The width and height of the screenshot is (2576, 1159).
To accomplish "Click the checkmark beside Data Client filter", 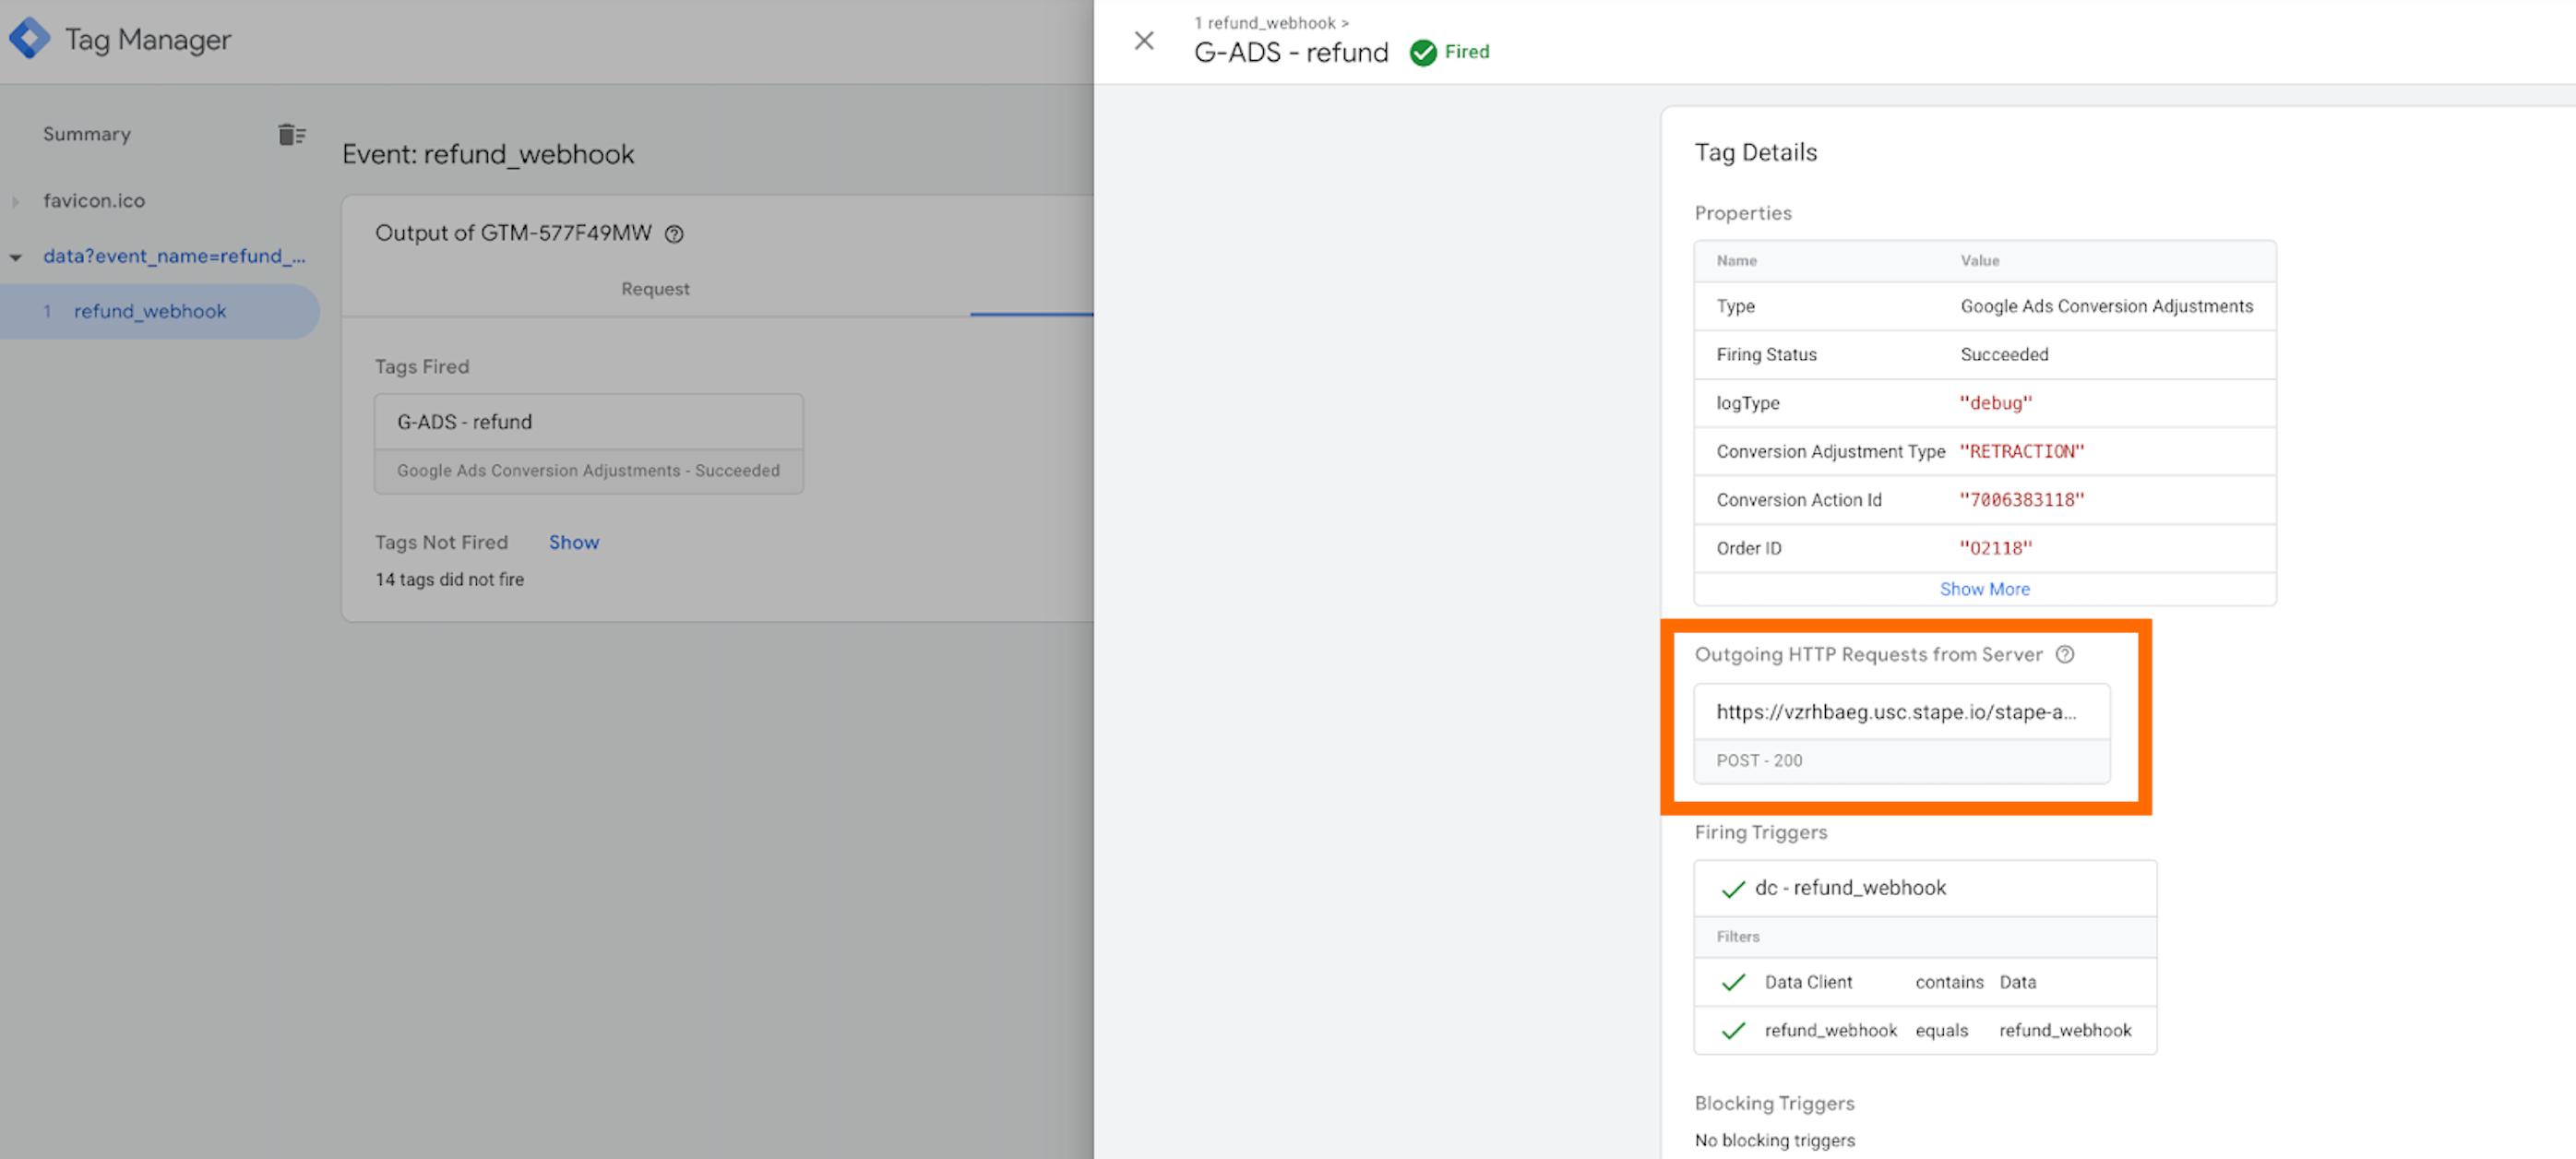I will [x=1733, y=982].
